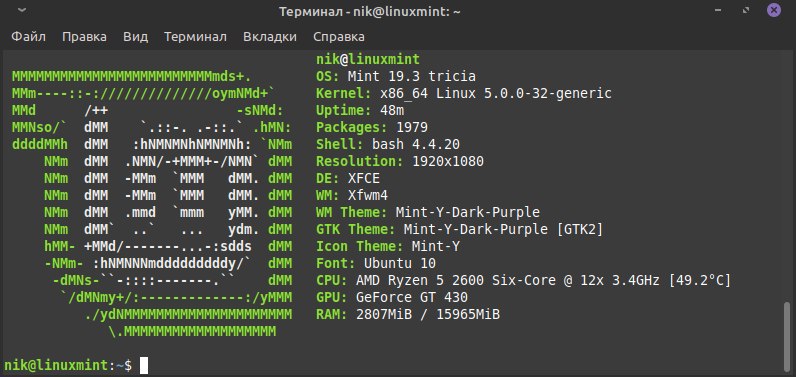Click the Kernel 5.0.0-32-generic line
796x377 pixels.
click(x=463, y=93)
